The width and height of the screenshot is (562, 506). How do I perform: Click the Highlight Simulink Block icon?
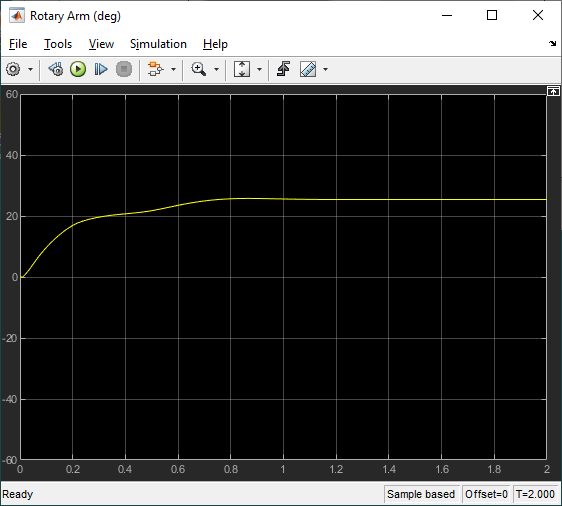pyautogui.click(x=156, y=69)
